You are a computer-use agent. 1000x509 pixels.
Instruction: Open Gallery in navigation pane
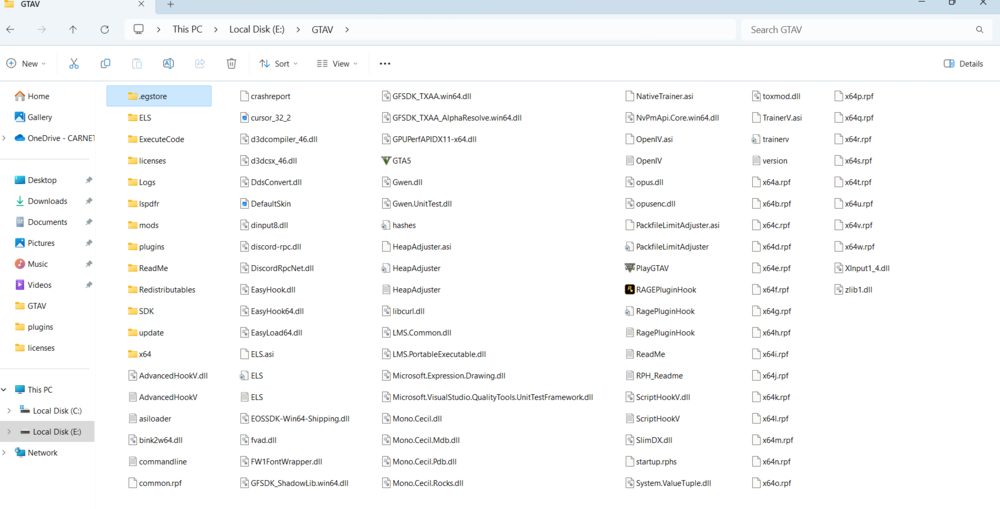33,117
